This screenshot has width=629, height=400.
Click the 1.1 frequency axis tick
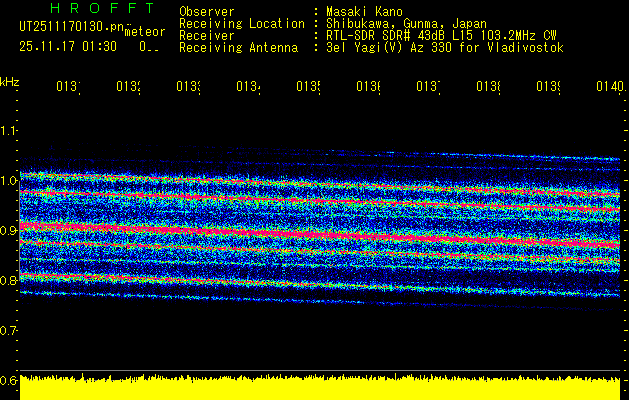[x=9, y=130]
